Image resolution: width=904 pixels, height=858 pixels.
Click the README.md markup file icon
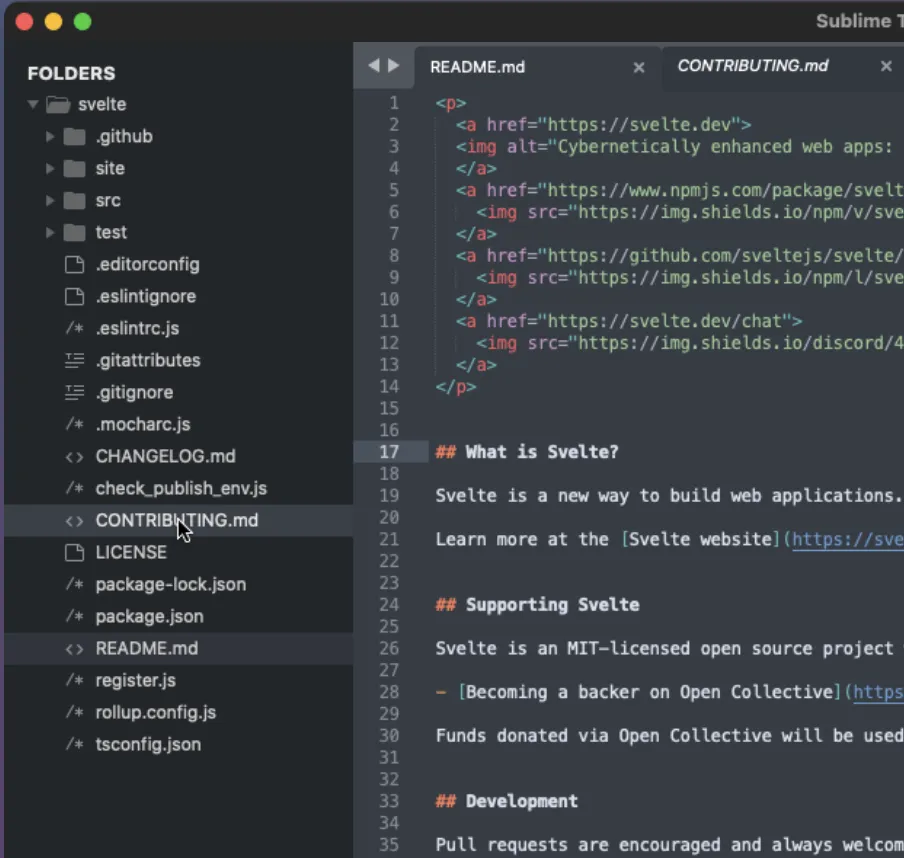(74, 649)
